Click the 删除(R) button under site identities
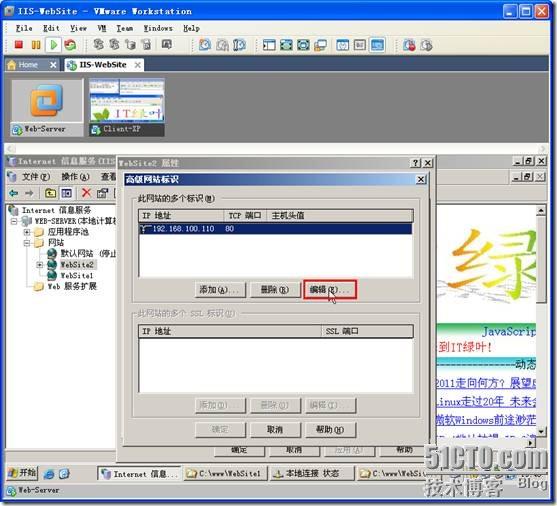The width and height of the screenshot is (557, 506). 275,290
